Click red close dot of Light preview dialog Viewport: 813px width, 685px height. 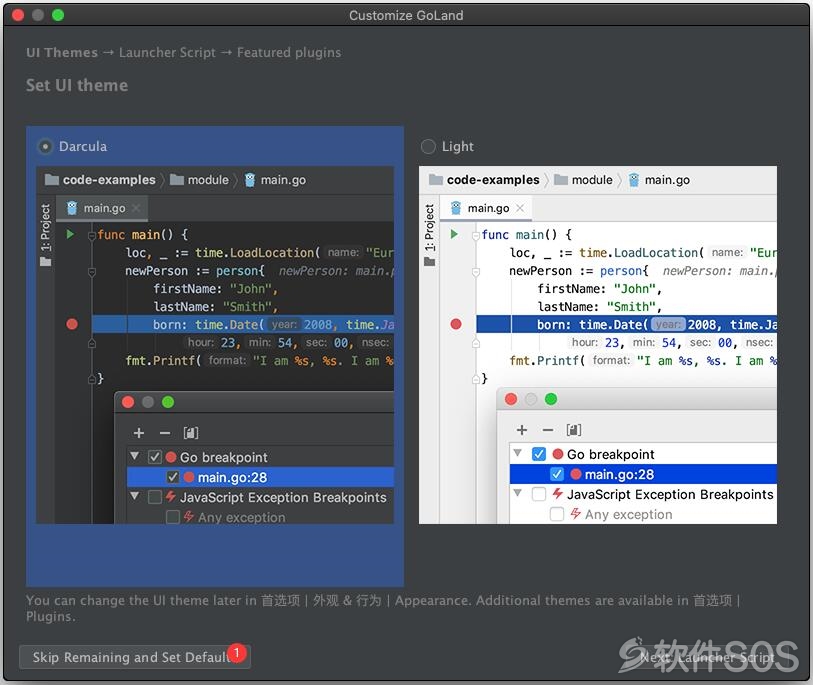click(x=511, y=399)
